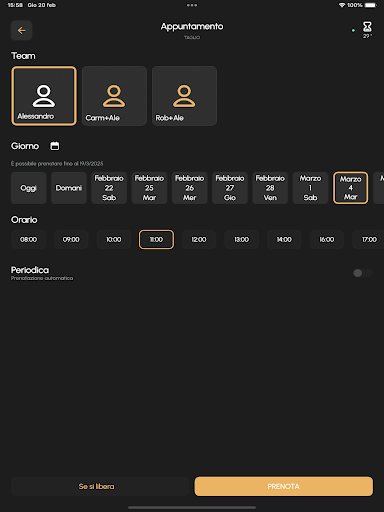Select the 11:00 time slot
This screenshot has width=384, height=512.
pyautogui.click(x=156, y=239)
